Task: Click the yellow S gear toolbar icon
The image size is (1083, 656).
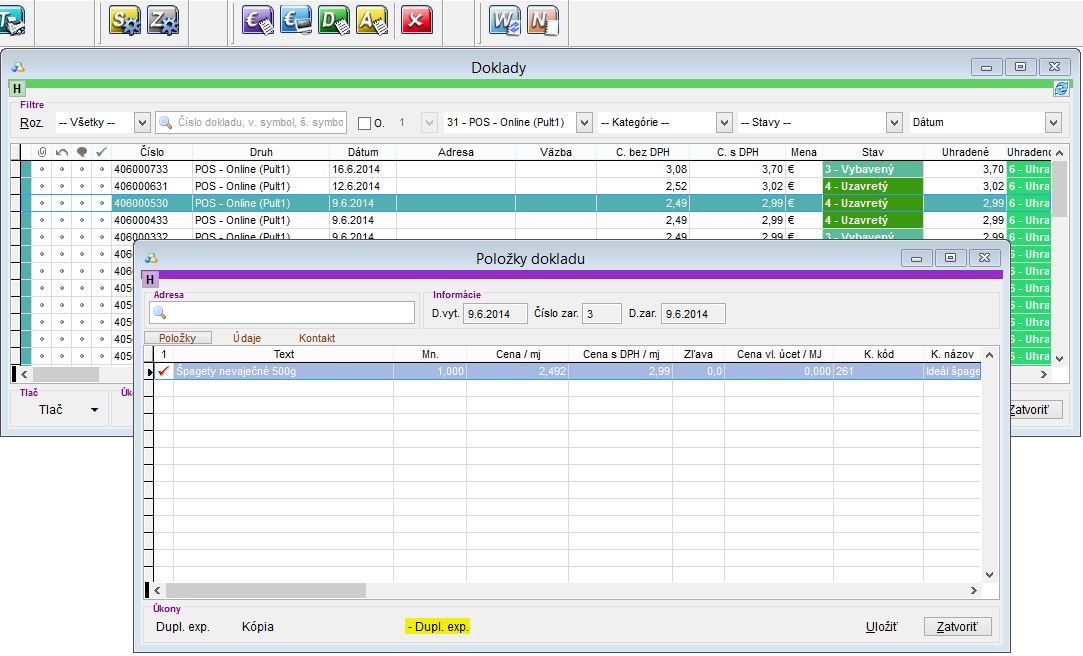Action: (125, 20)
